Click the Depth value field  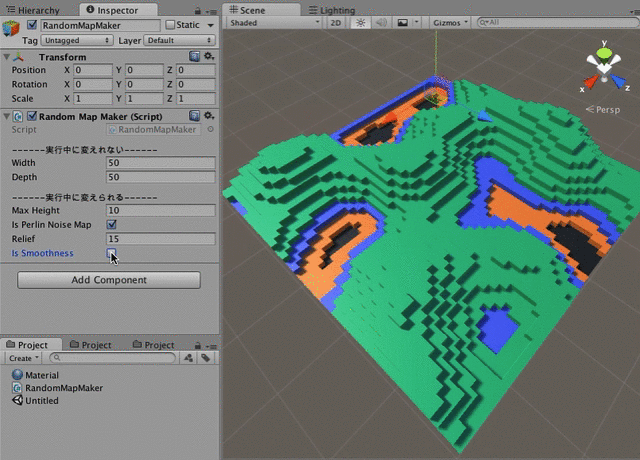160,177
